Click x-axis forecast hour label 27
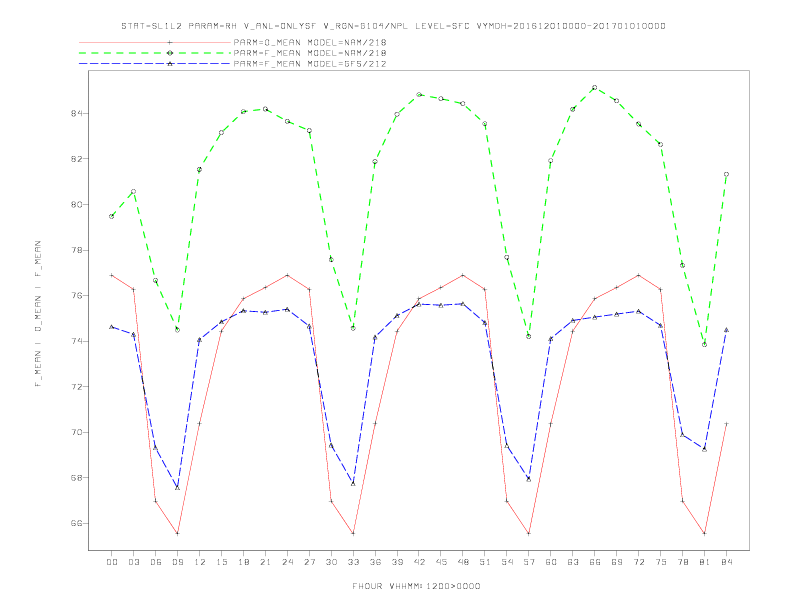 (x=309, y=562)
